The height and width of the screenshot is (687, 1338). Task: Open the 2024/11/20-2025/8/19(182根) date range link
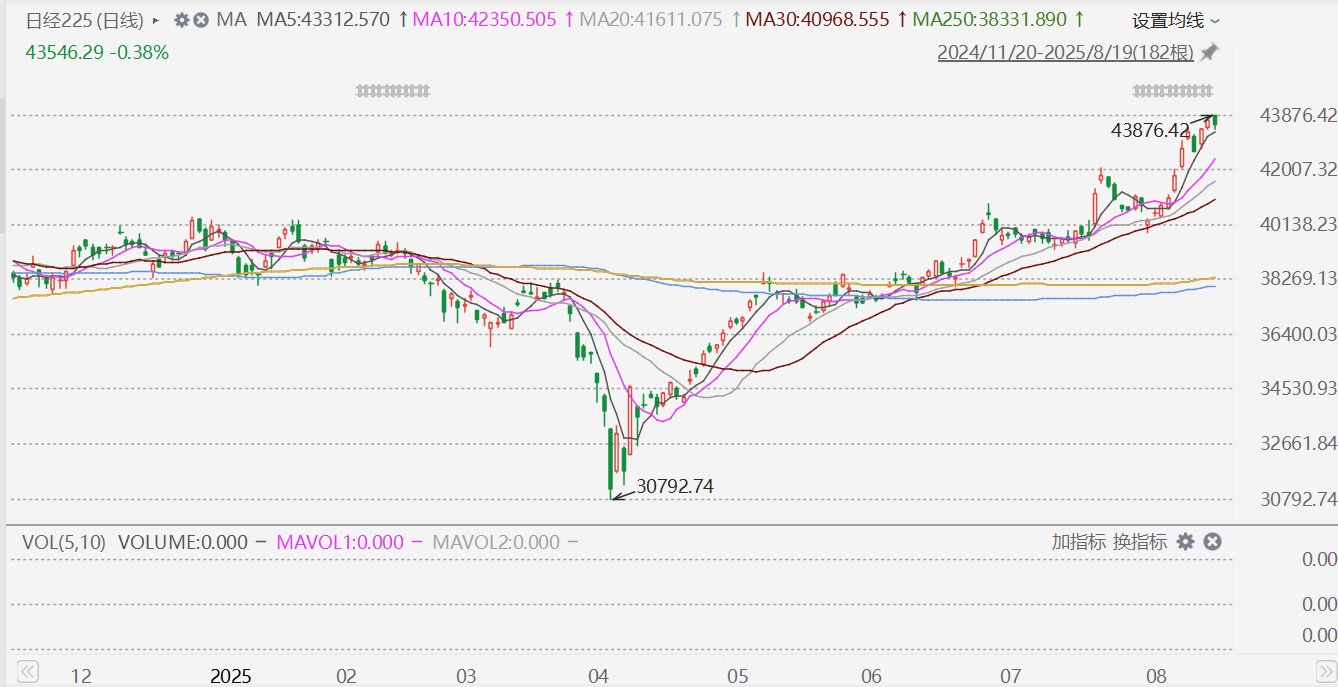pyautogui.click(x=1066, y=52)
